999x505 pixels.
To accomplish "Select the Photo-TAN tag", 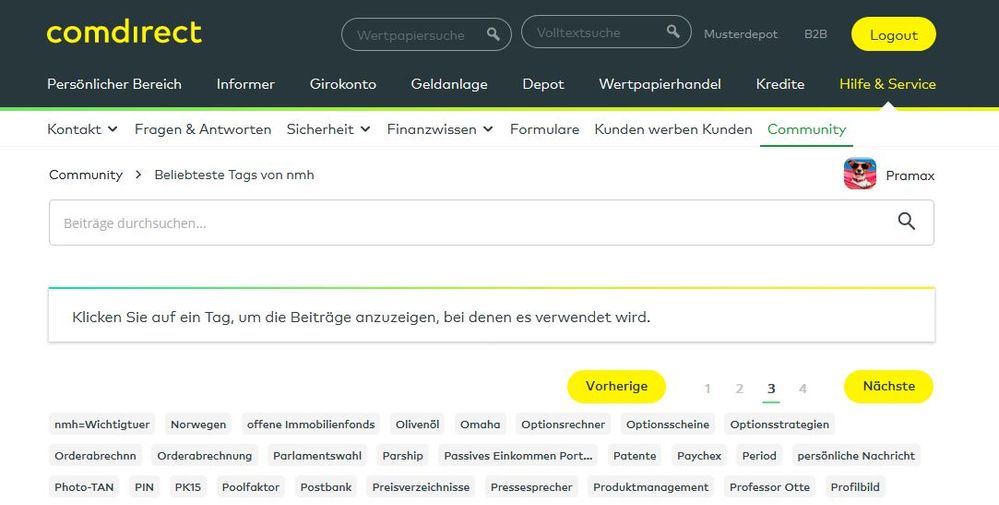I will pos(86,487).
